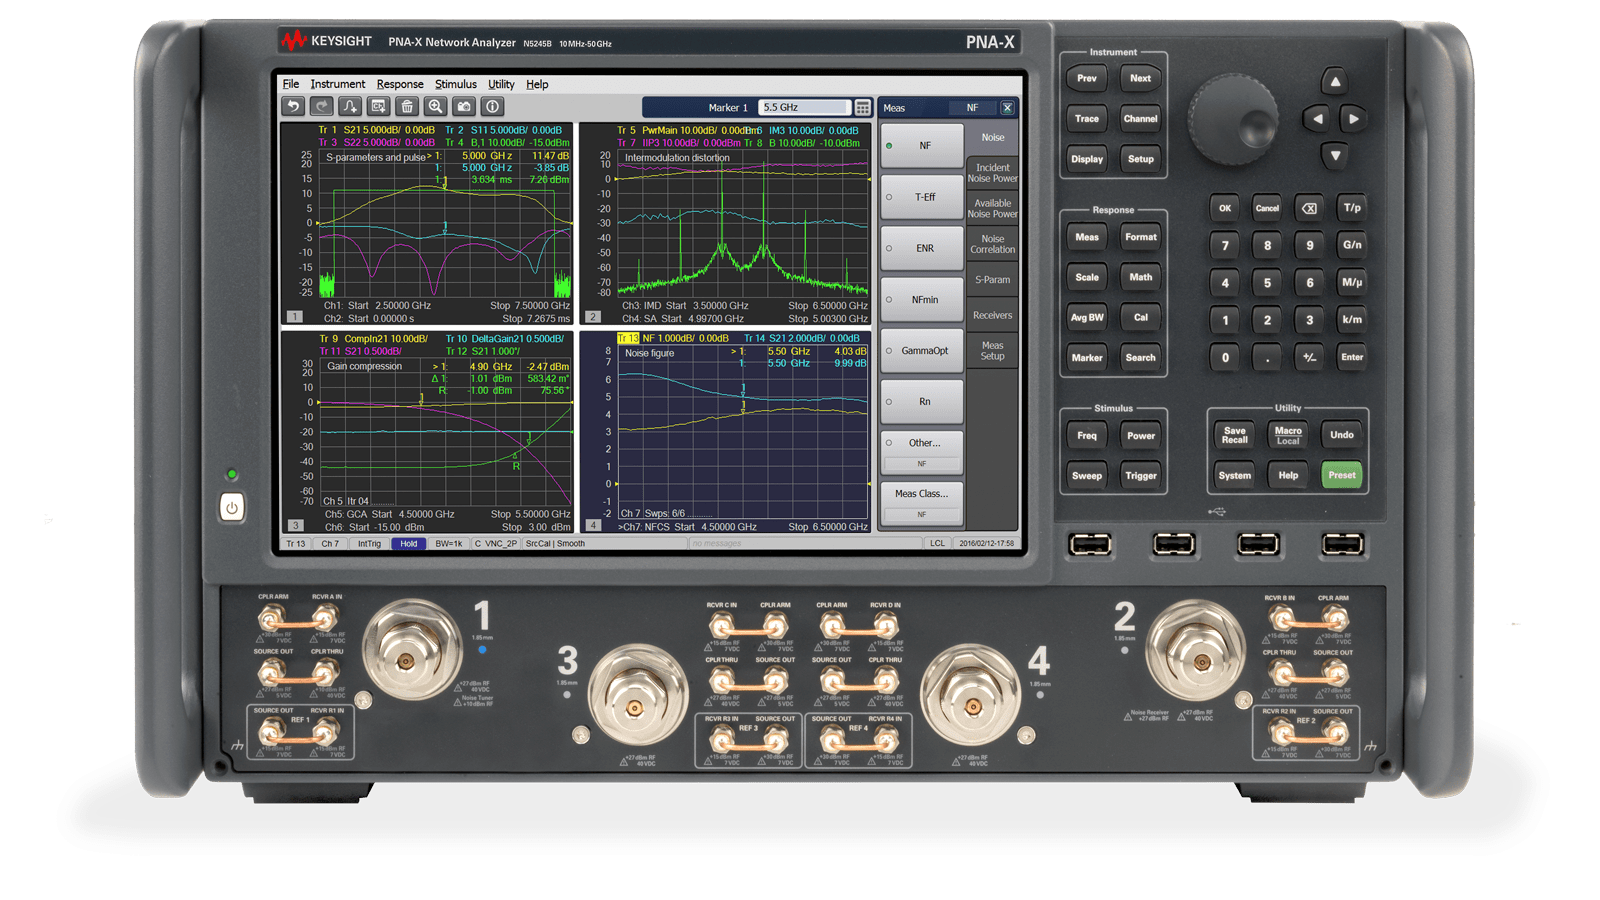Switch to the Available Noise Power tab
The width and height of the screenshot is (1600, 900).
pos(993,208)
